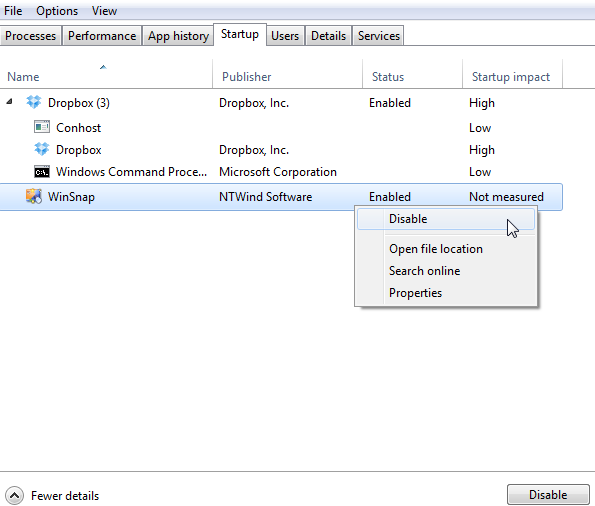Select the Dropbox child row name
The width and height of the screenshot is (595, 506).
tap(79, 150)
